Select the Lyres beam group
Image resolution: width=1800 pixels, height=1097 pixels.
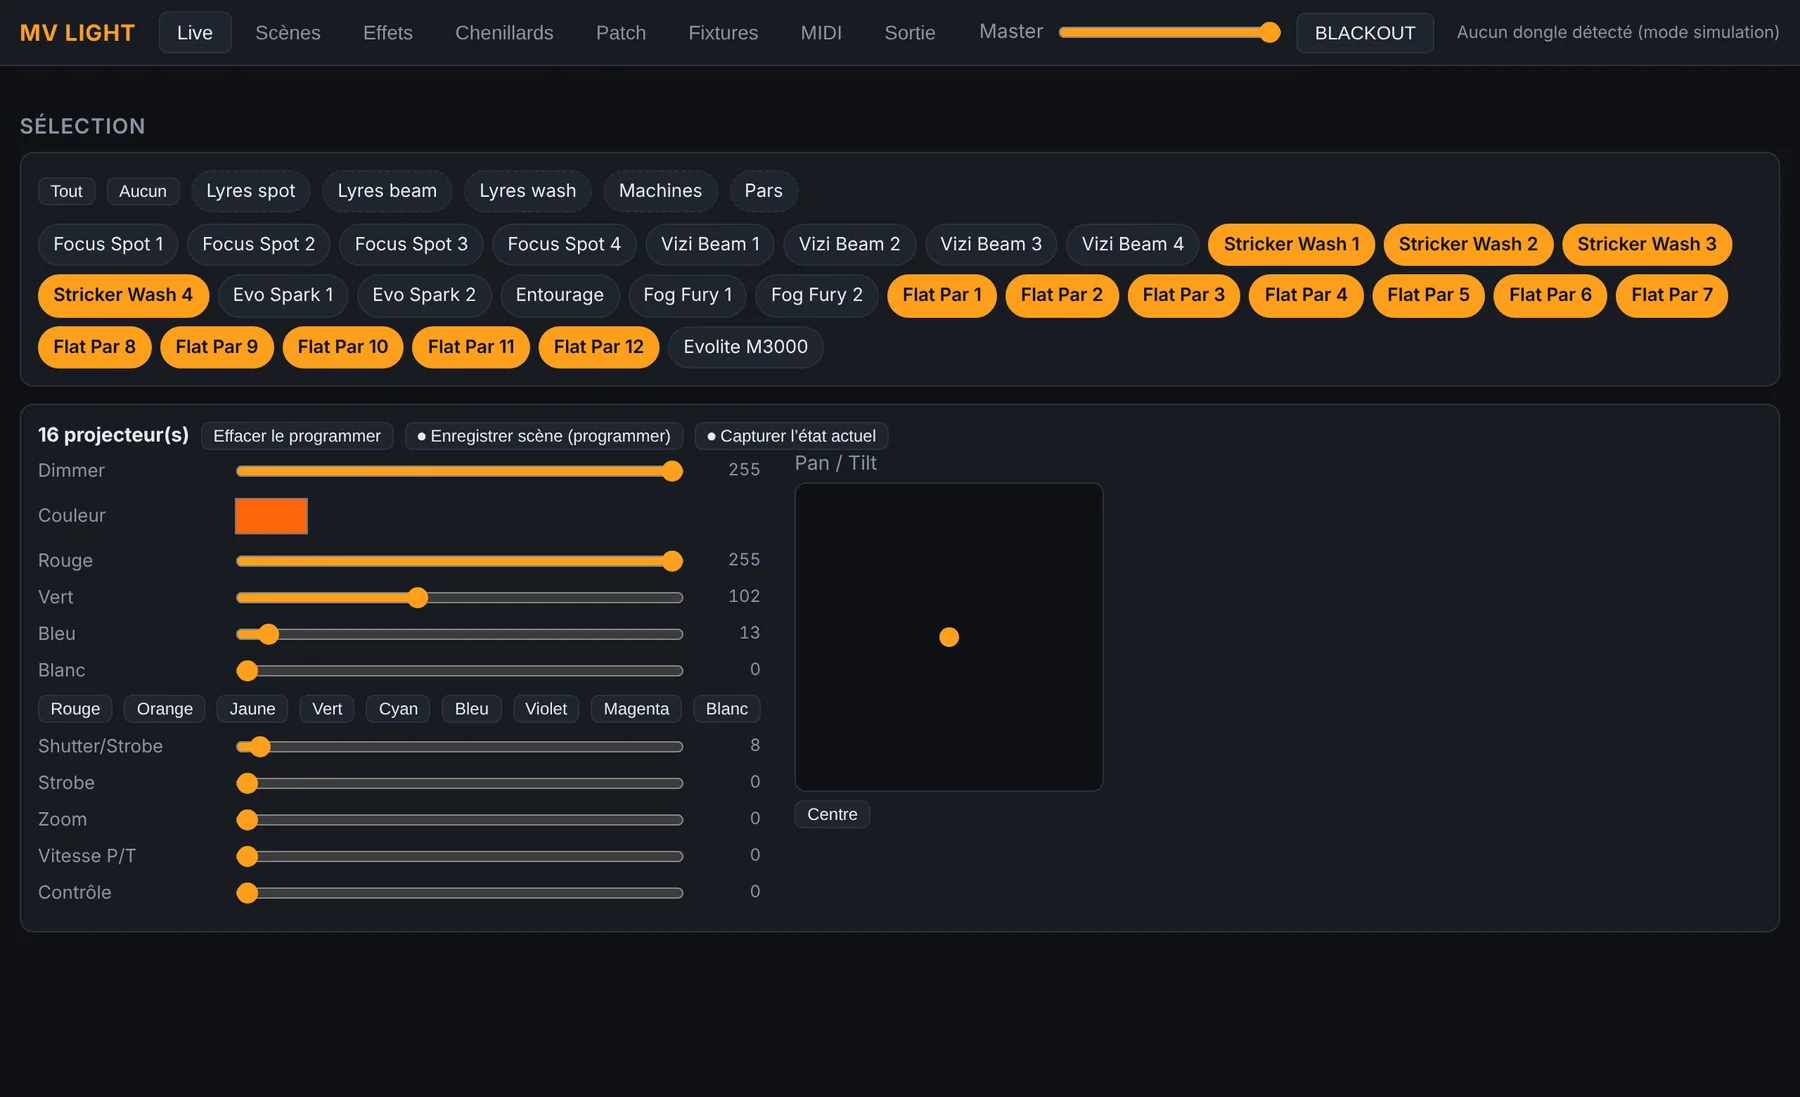387,191
